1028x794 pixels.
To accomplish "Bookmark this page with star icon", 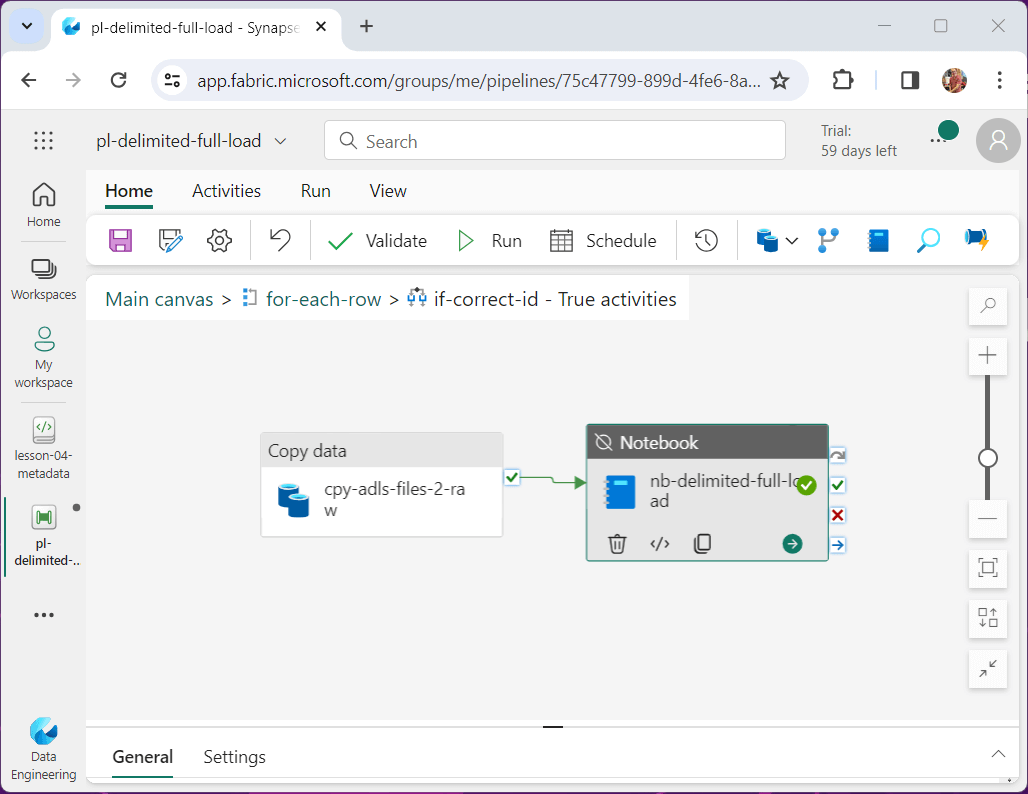I will 780,81.
